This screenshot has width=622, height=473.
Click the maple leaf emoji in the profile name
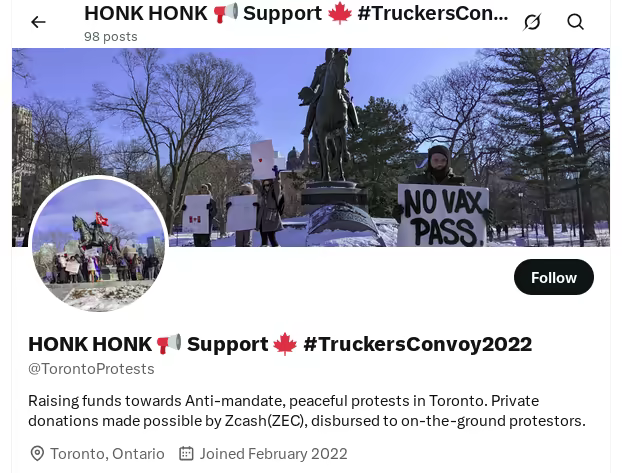[285, 344]
